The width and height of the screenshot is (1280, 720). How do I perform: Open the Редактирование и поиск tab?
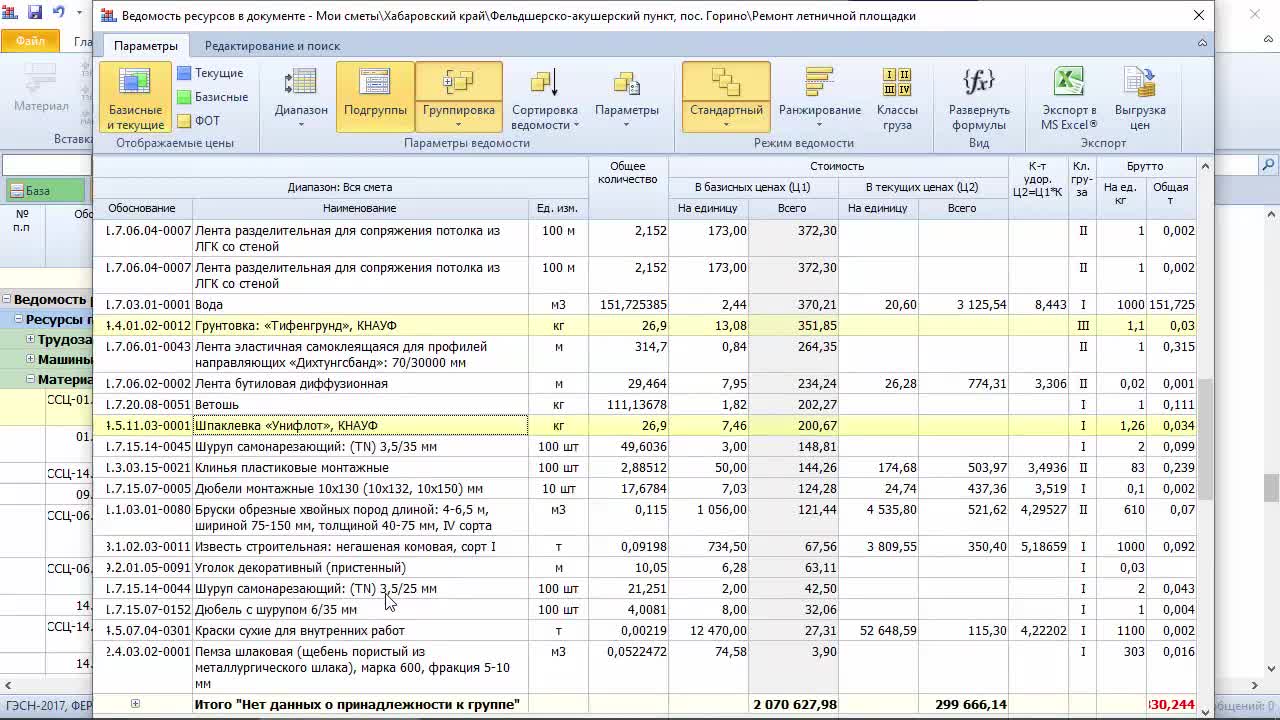272,46
